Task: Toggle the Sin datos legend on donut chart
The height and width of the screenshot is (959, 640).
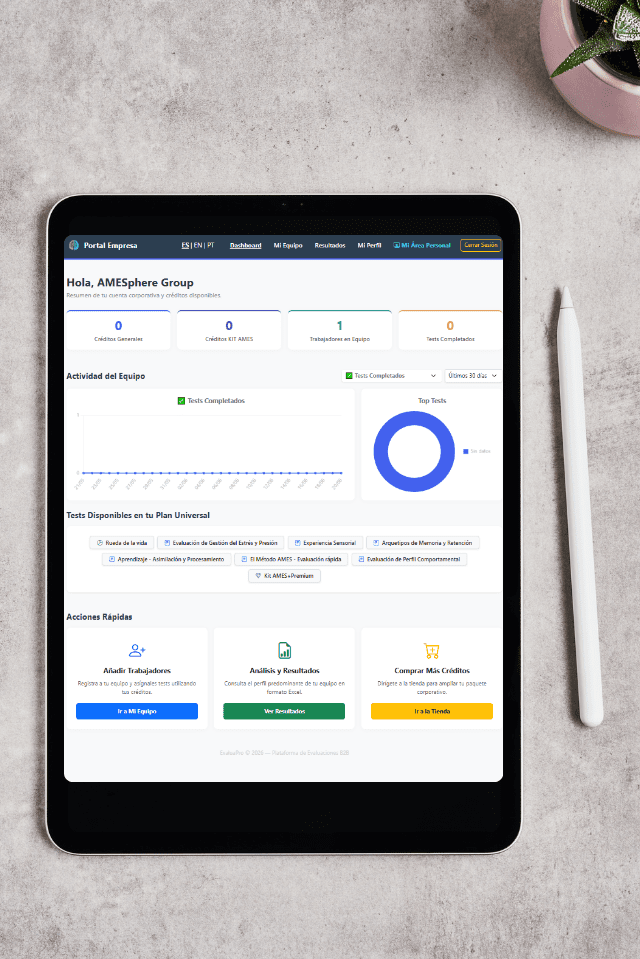Action: [x=477, y=451]
